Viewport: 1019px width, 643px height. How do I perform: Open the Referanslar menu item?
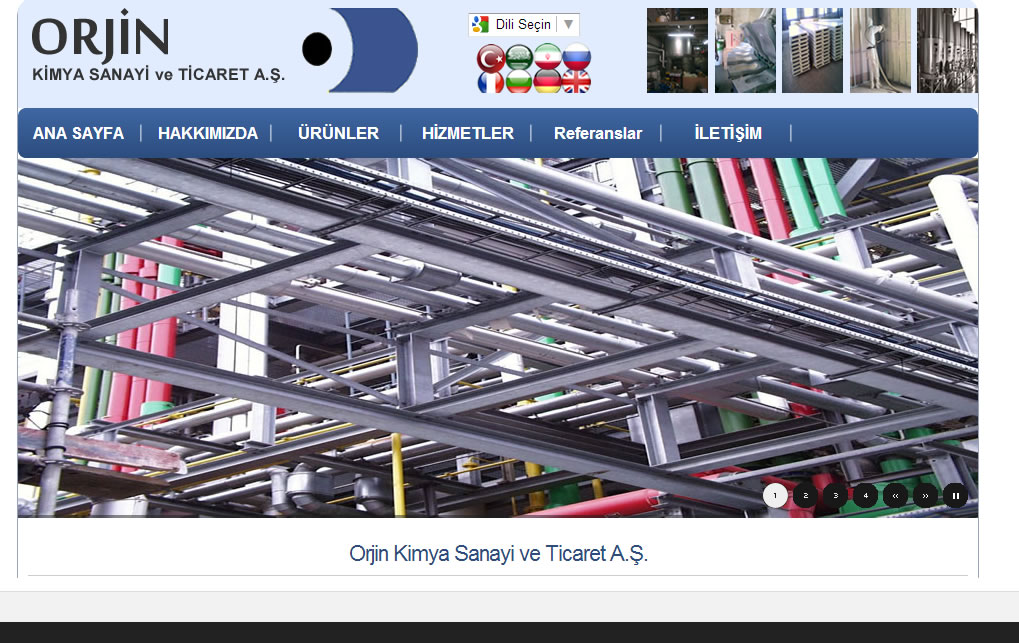click(x=598, y=133)
